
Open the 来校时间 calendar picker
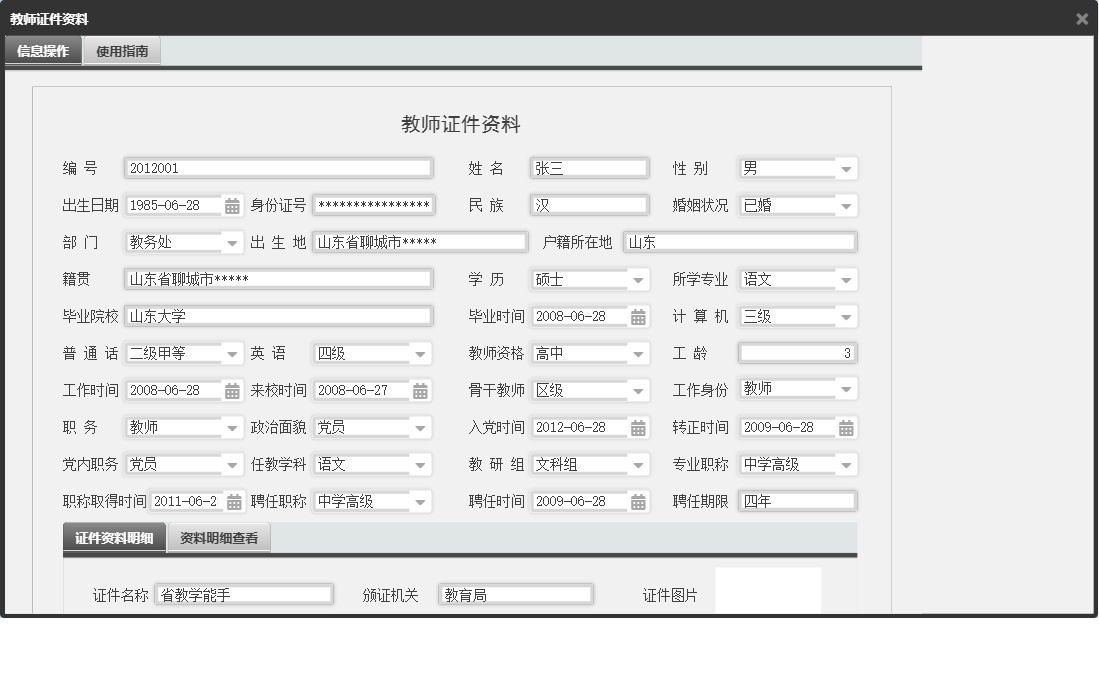[x=421, y=390]
